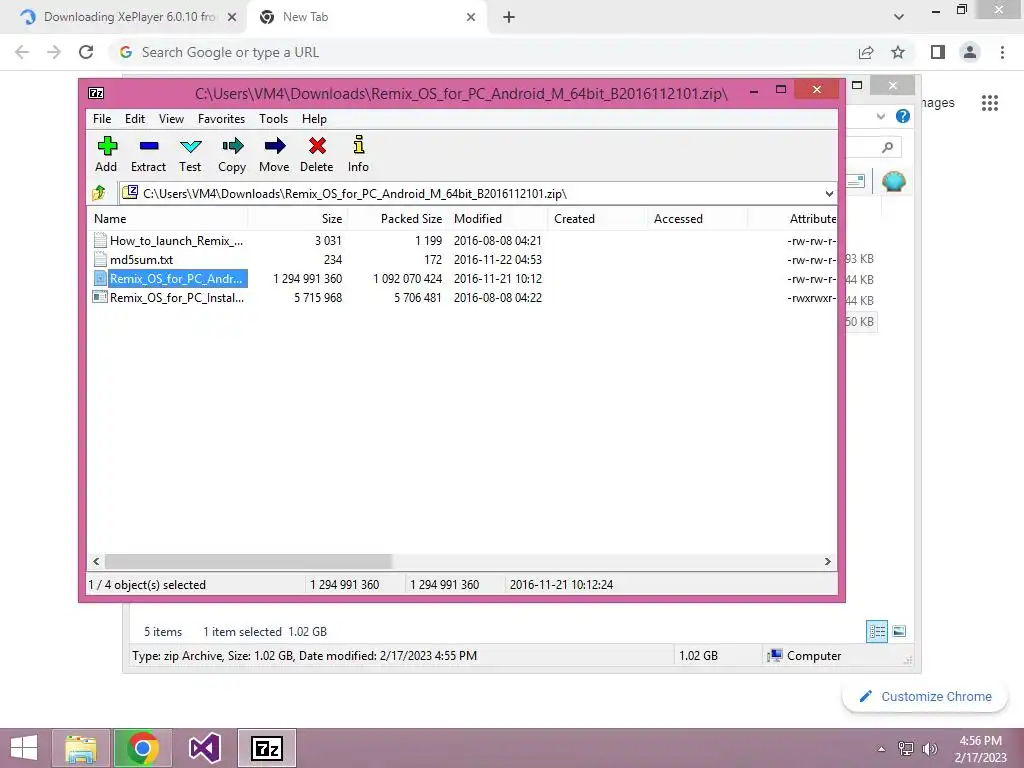Click the red Delete icon

point(317,154)
